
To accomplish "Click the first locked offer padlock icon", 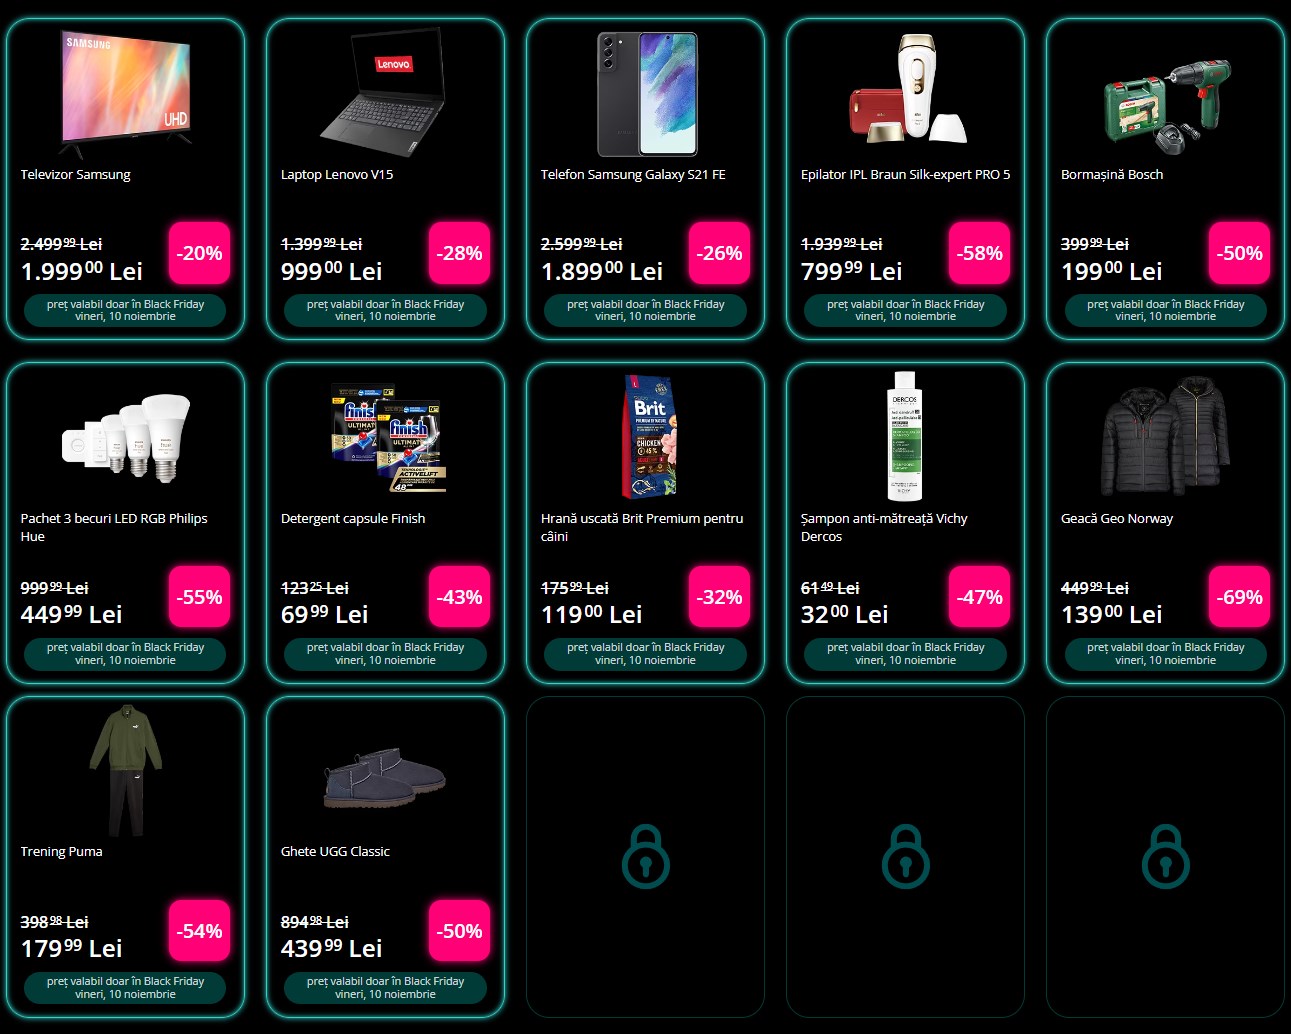I will click(645, 856).
